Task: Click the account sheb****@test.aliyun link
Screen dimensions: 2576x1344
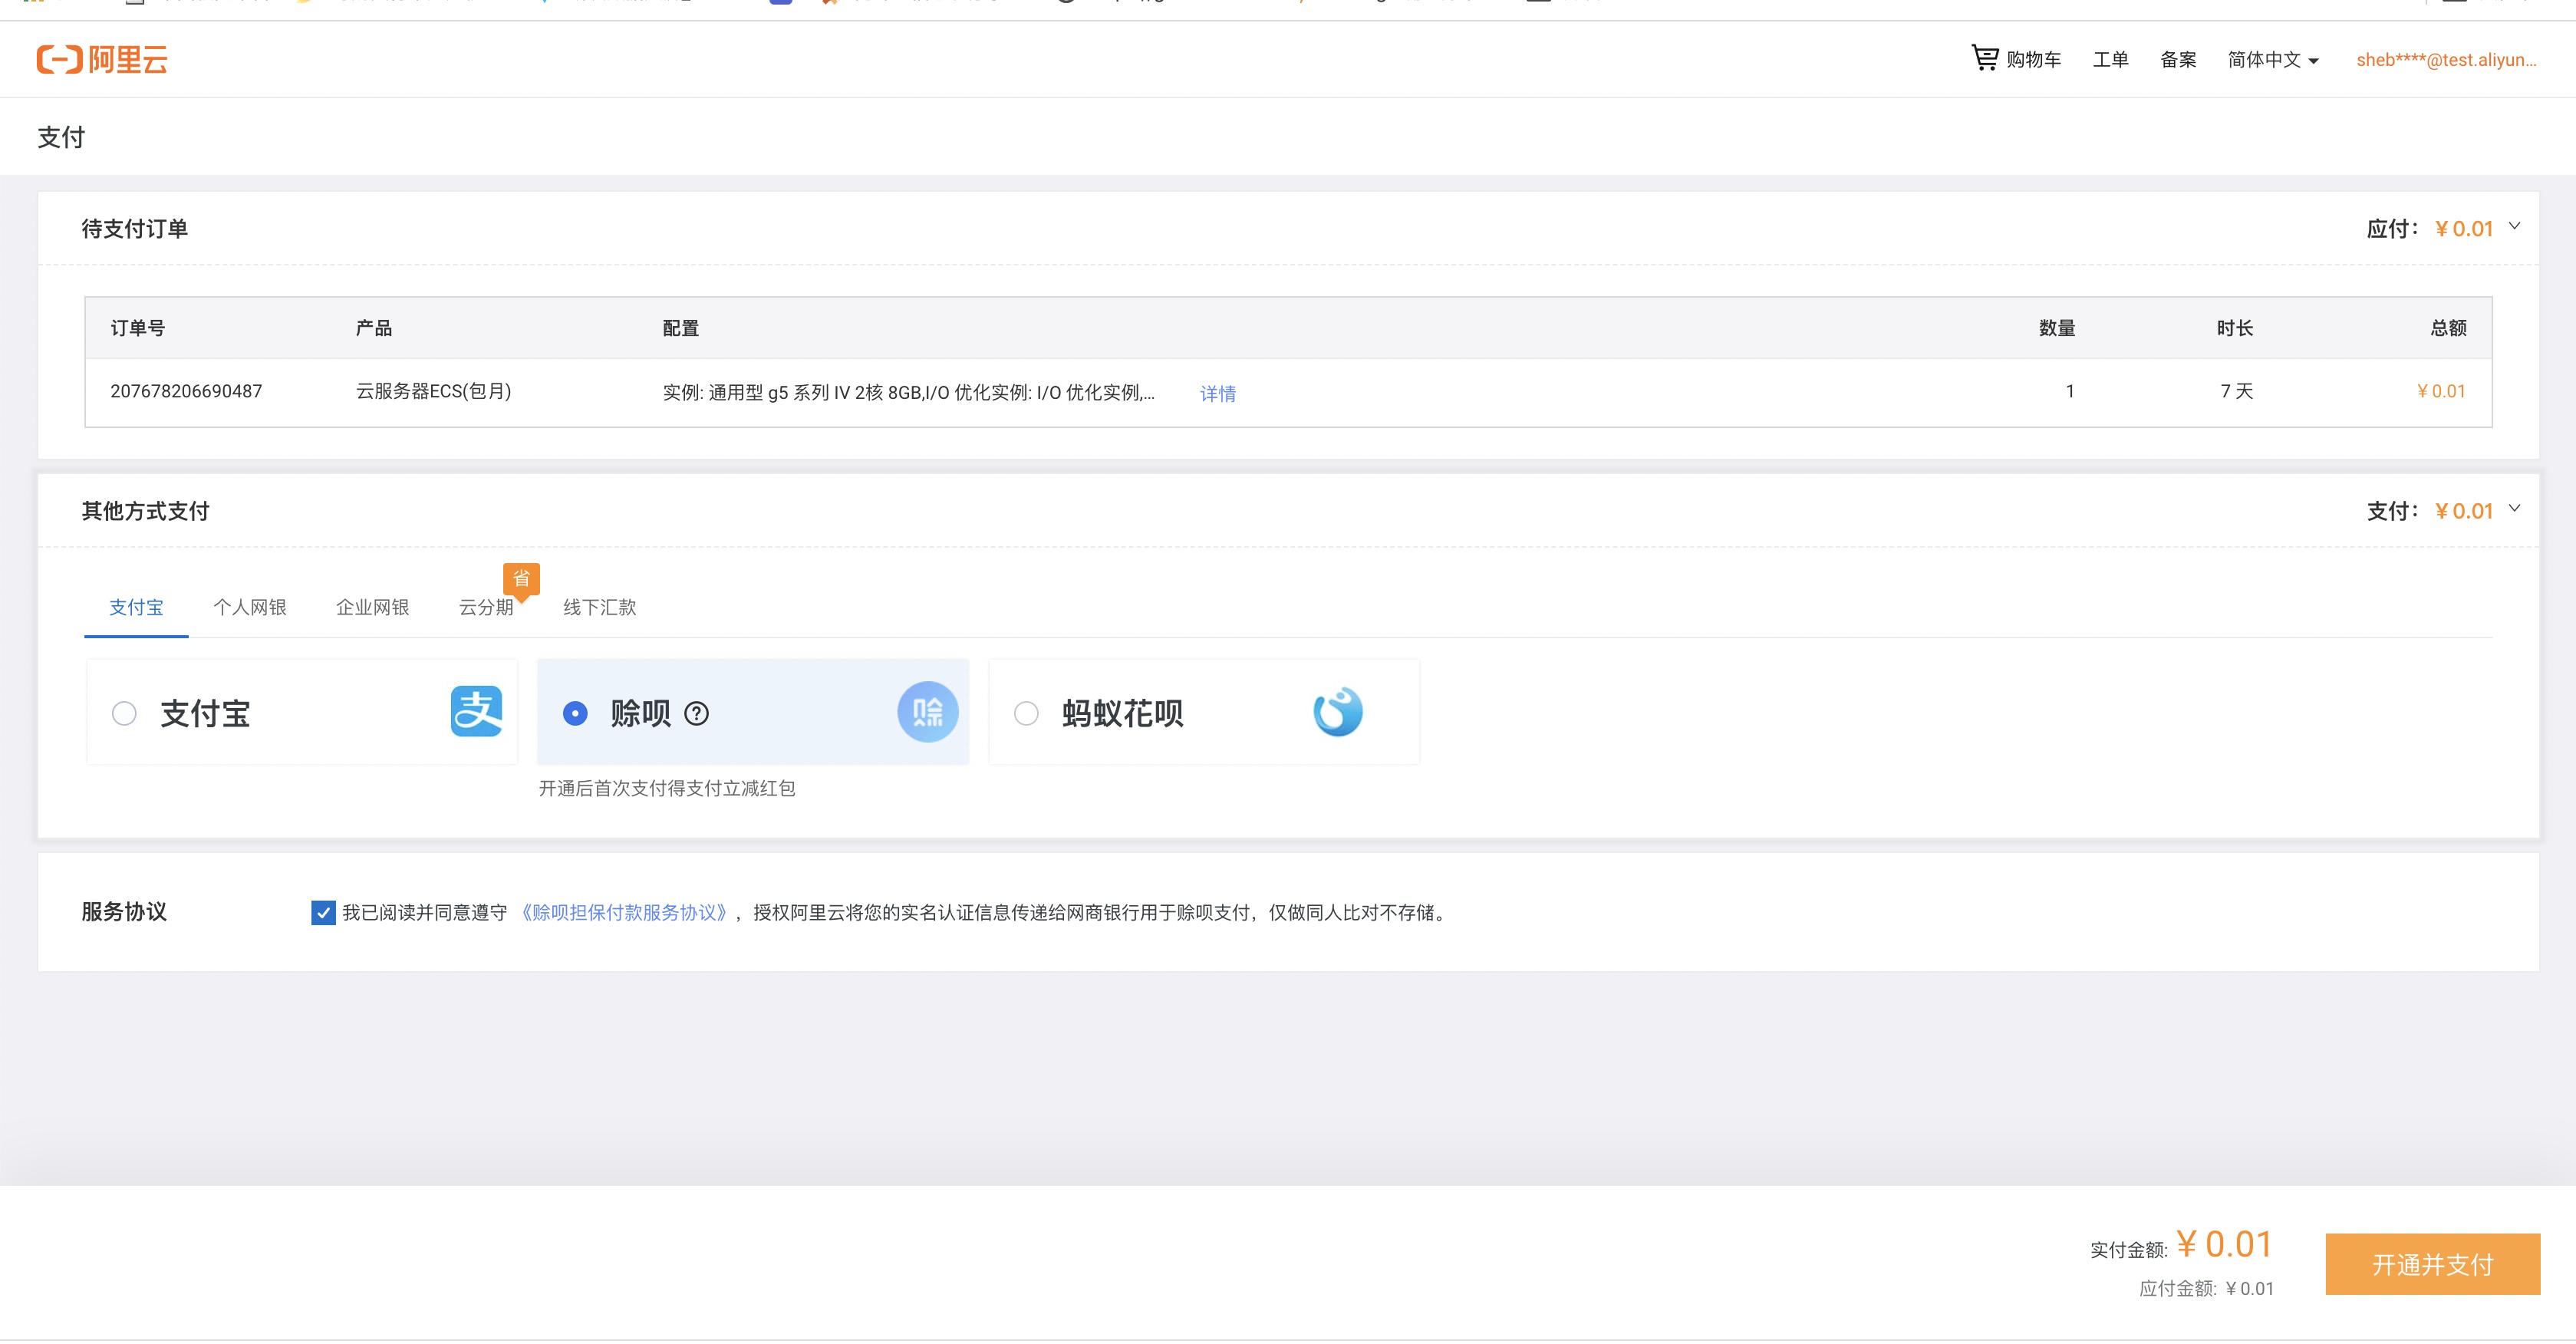Action: pos(2446,60)
